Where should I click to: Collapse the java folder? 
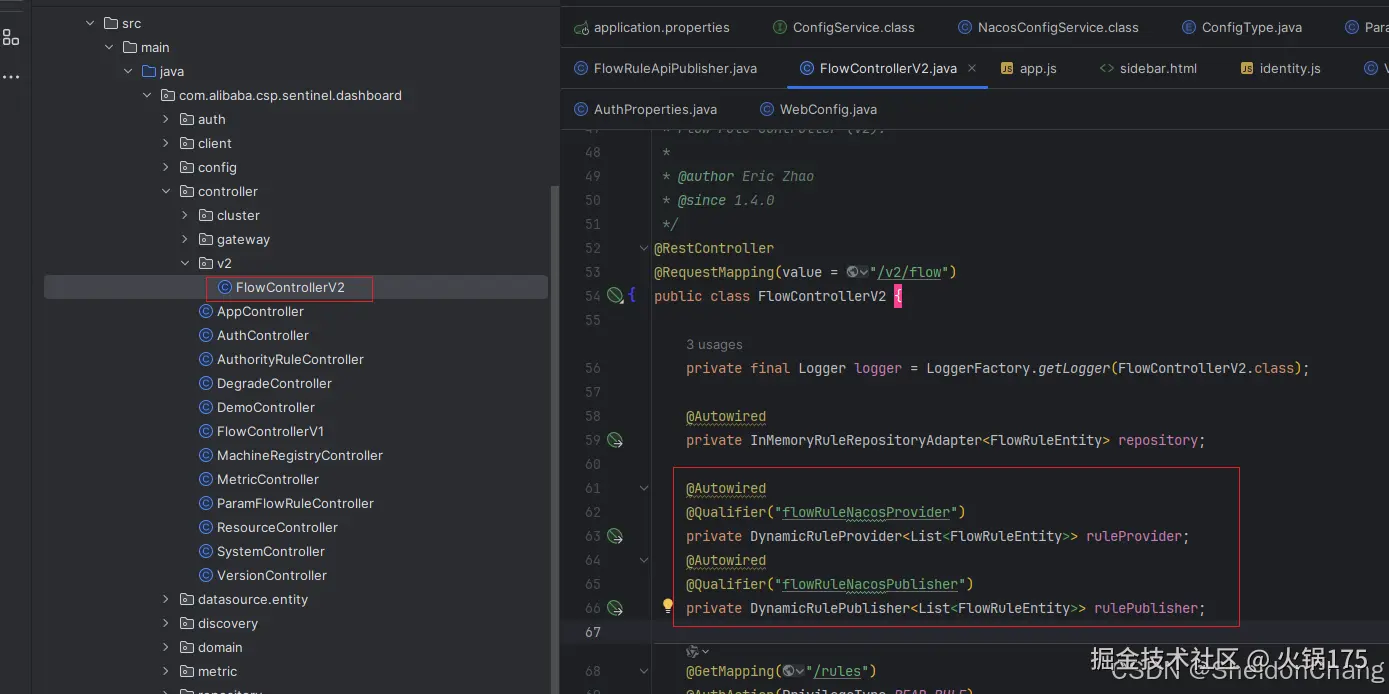(x=128, y=71)
